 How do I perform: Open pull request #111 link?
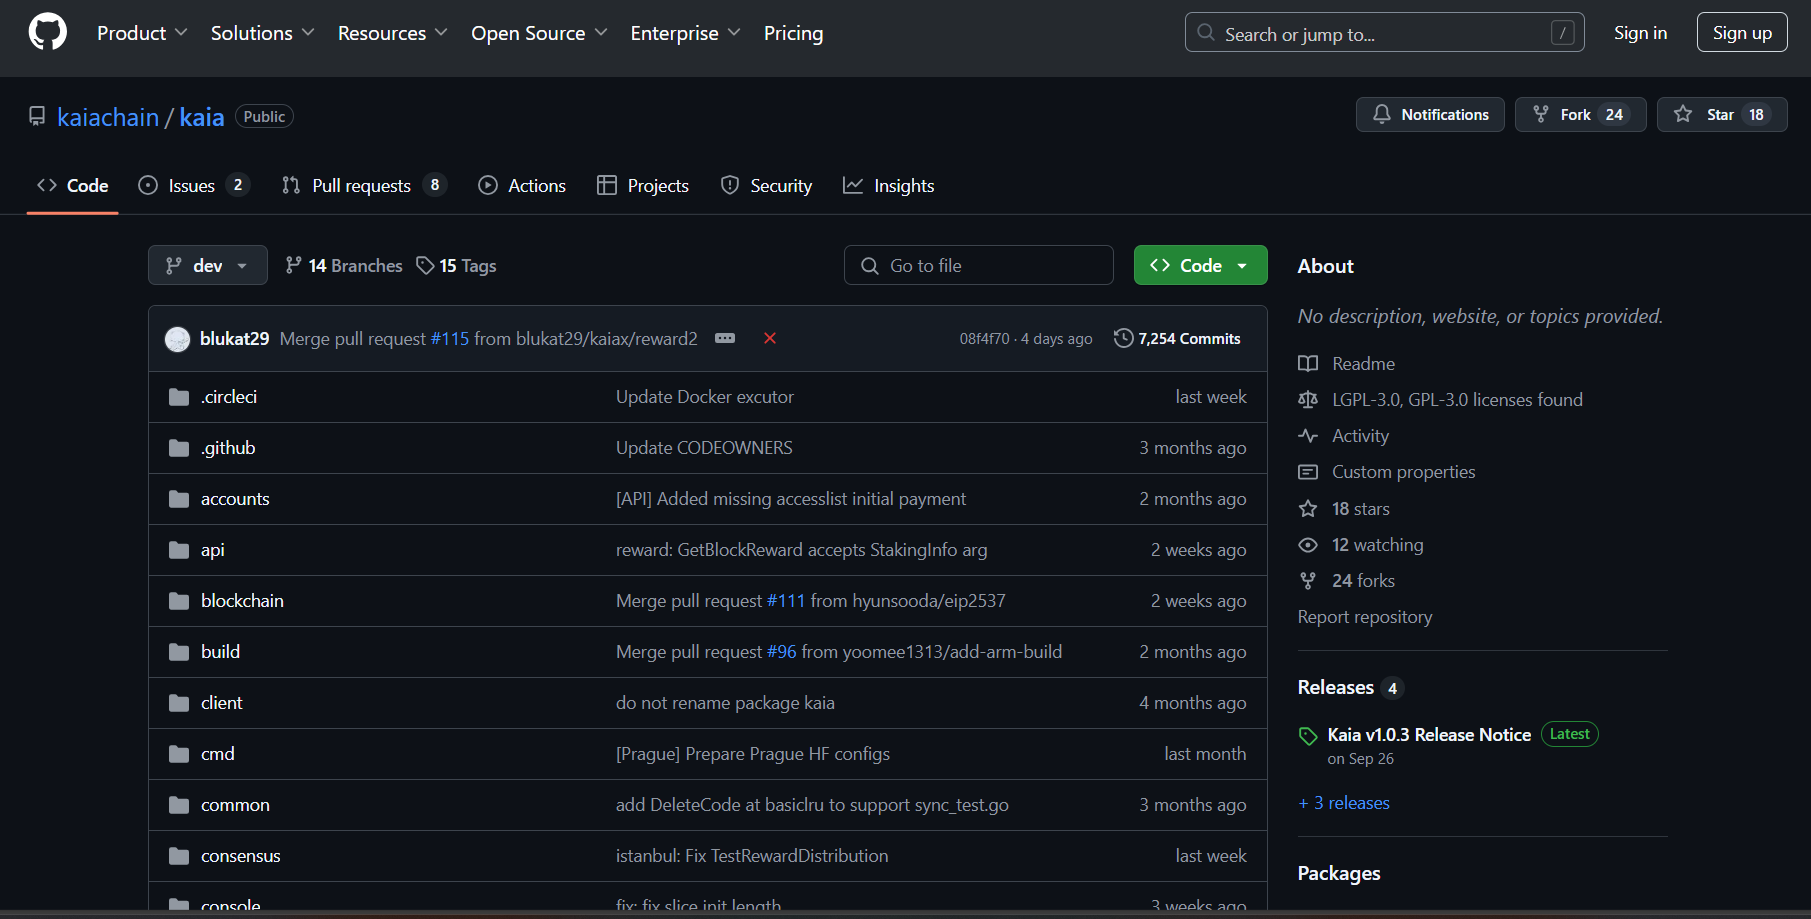click(x=786, y=601)
